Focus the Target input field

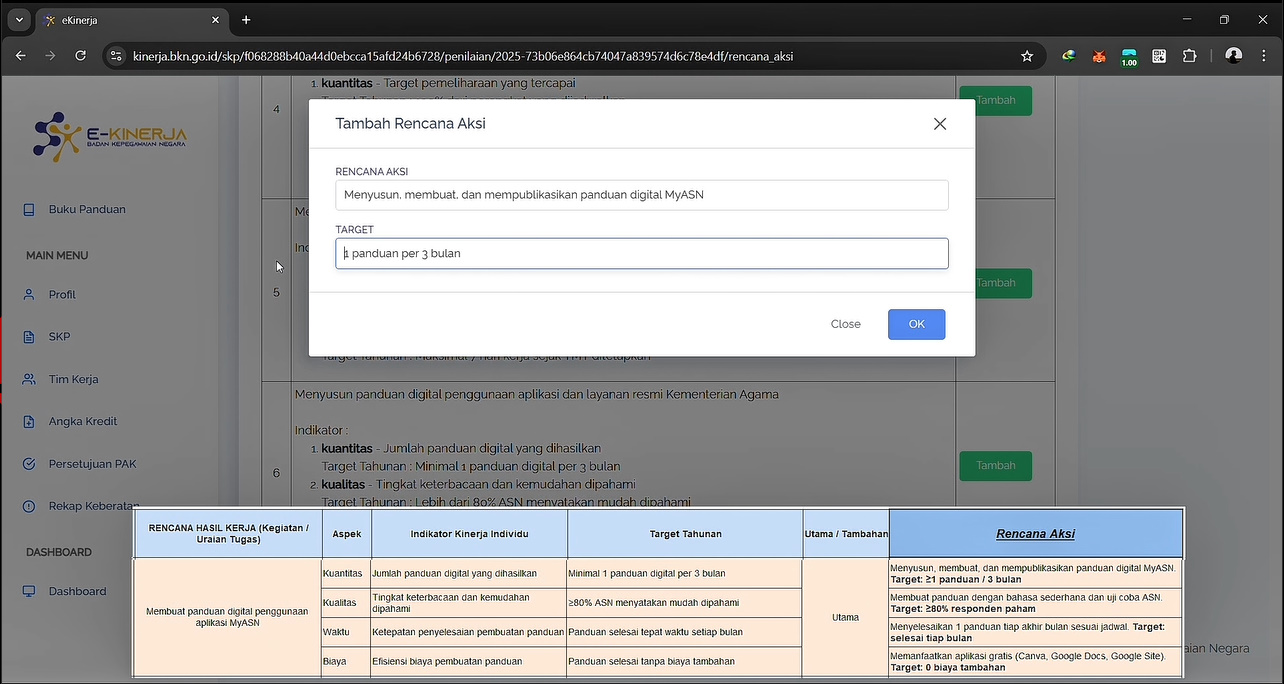pos(641,253)
